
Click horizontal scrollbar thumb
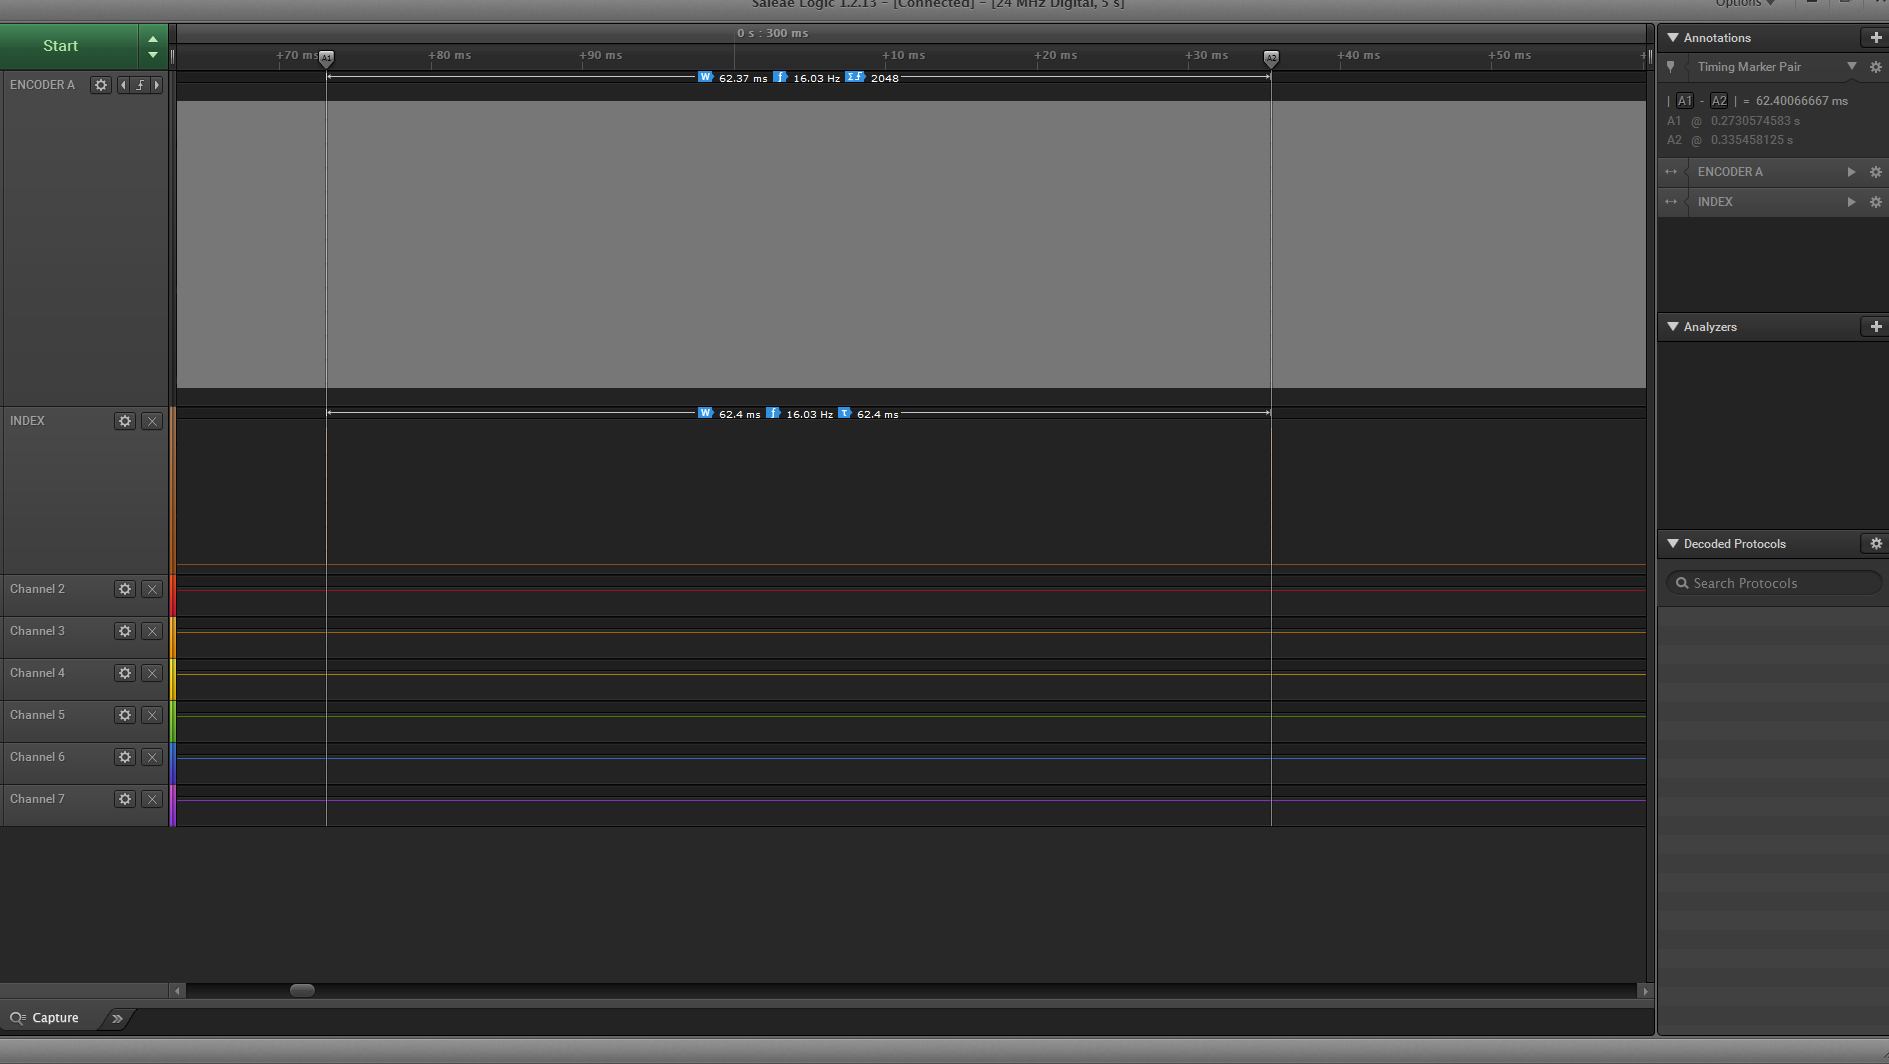(x=302, y=990)
